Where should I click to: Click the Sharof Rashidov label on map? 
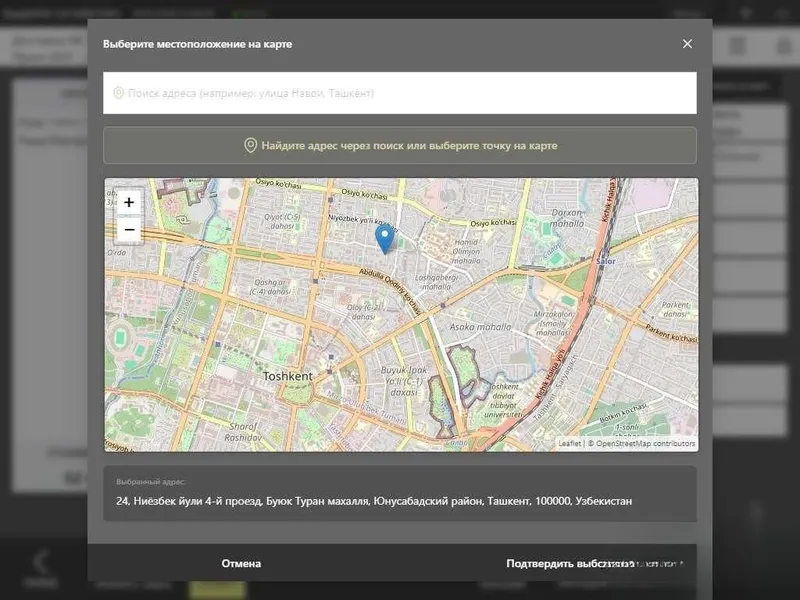(x=243, y=432)
